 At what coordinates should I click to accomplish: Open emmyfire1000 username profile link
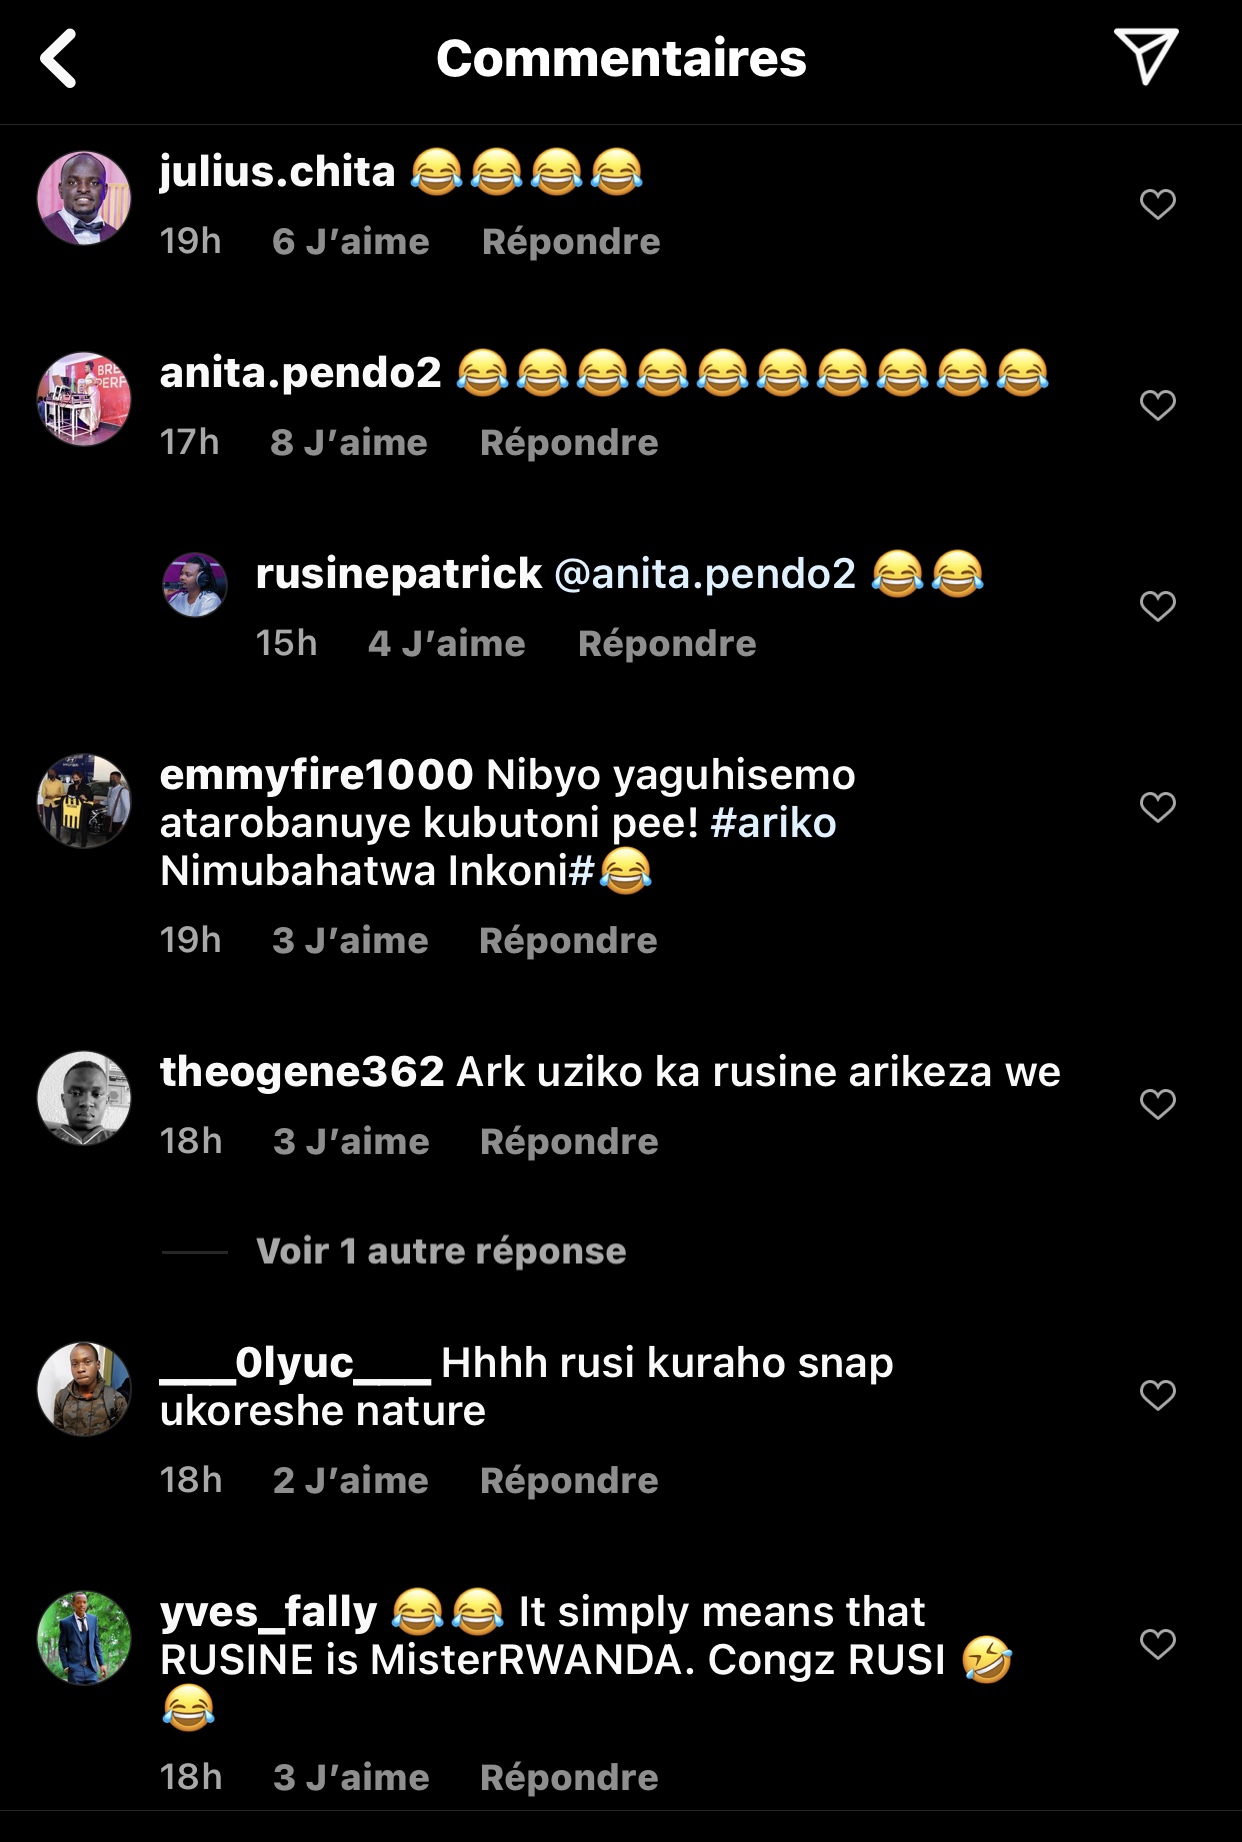[x=316, y=775]
